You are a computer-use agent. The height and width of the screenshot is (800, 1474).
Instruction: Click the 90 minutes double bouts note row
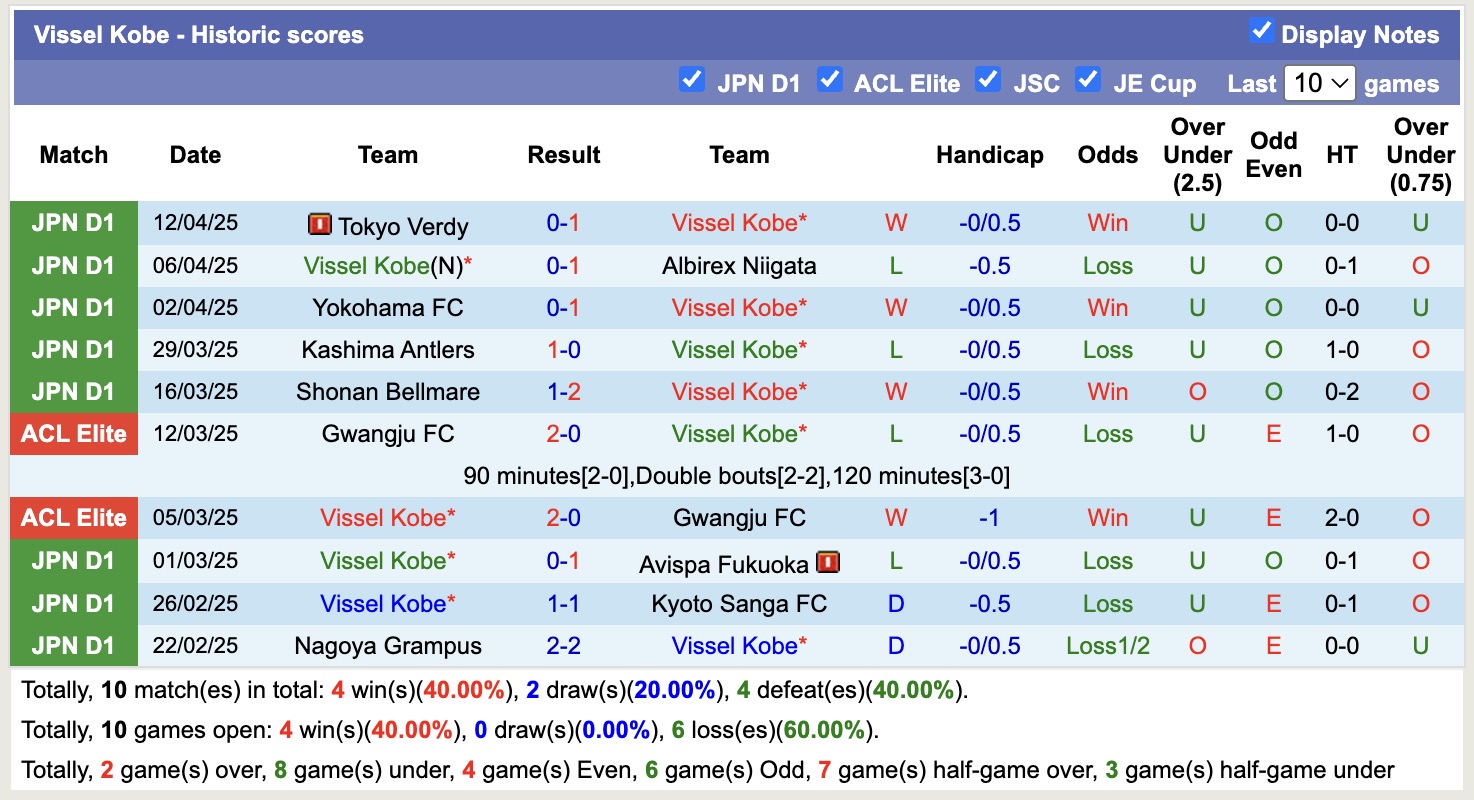(x=737, y=476)
